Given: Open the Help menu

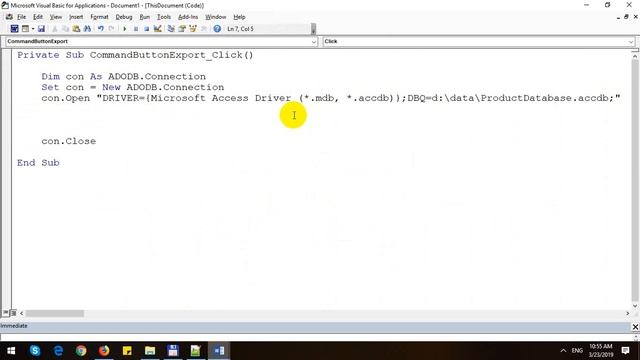Looking at the screenshot, I should [239, 17].
